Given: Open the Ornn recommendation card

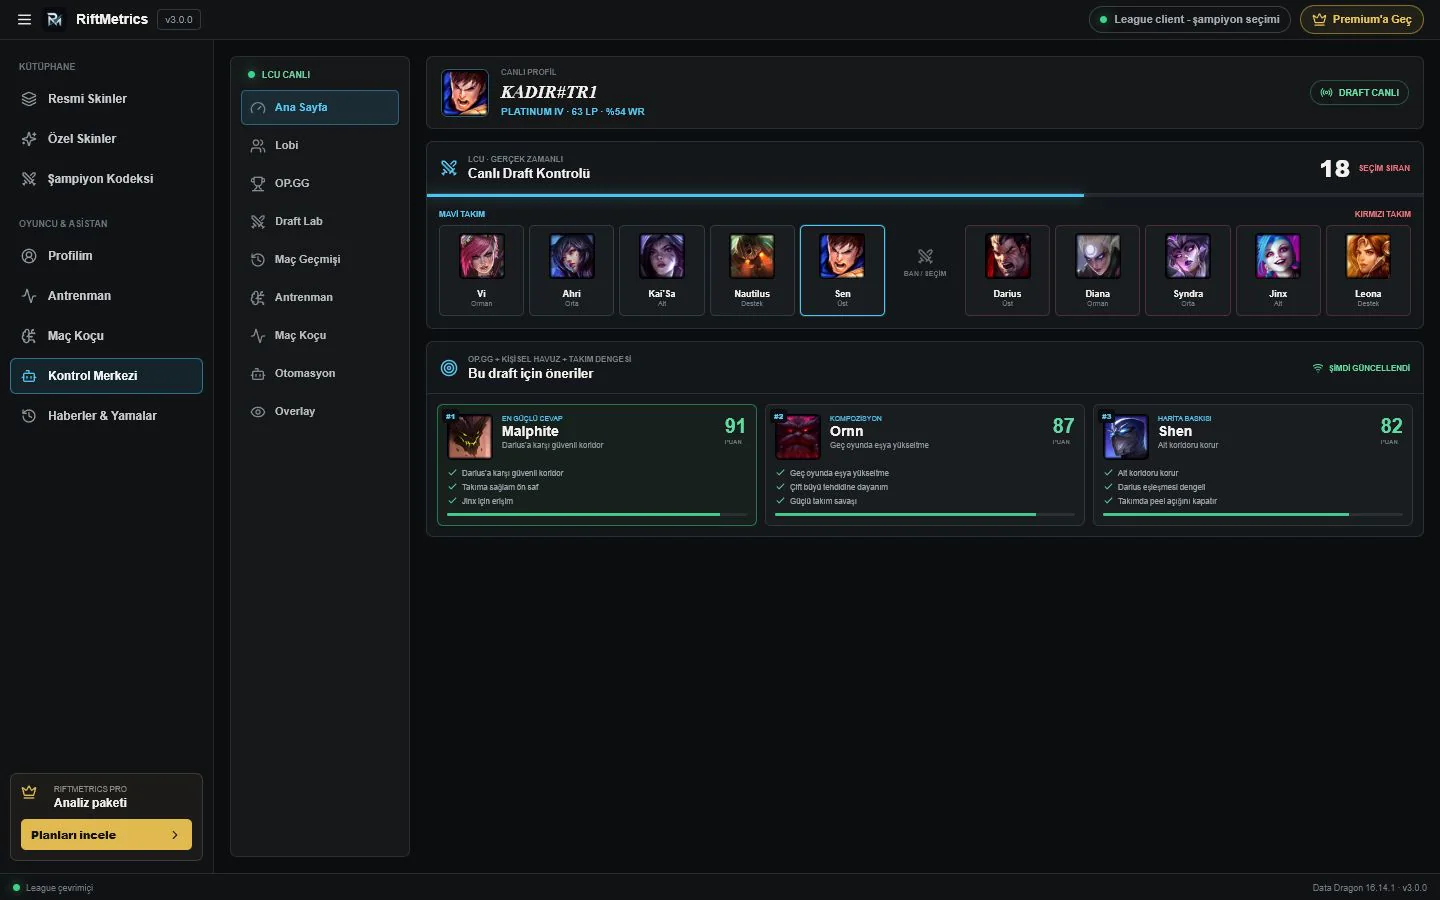Looking at the screenshot, I should (925, 465).
